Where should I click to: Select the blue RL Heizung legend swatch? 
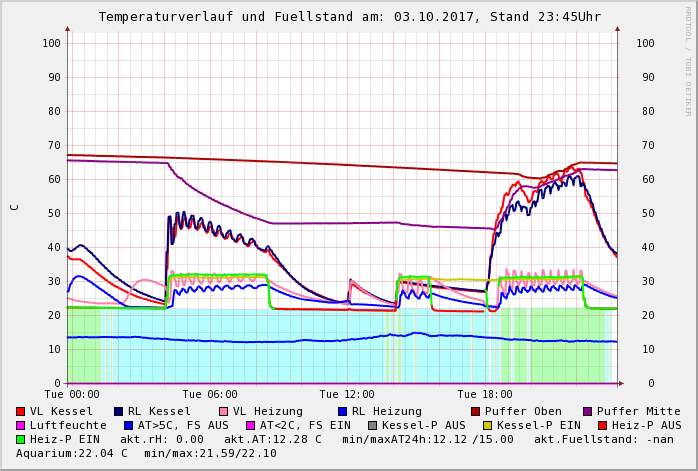coord(341,412)
